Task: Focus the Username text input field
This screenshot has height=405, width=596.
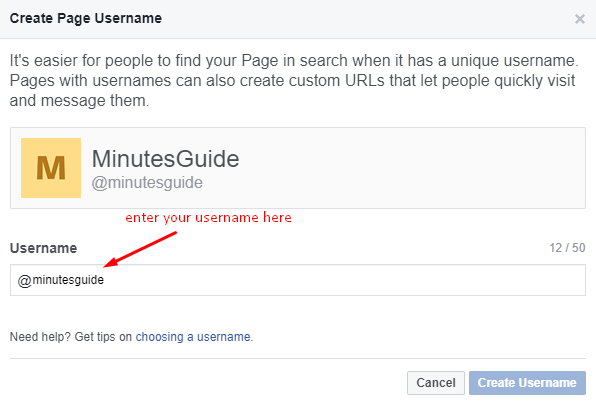Action: click(x=298, y=280)
